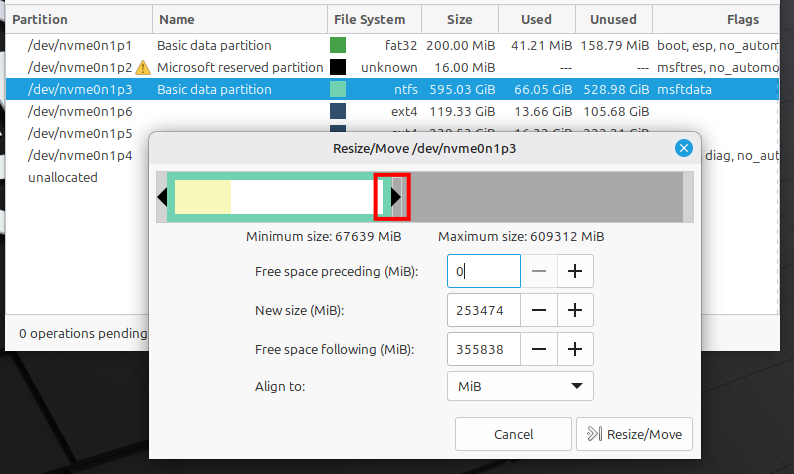Click the green fat32 color square
This screenshot has width=794, height=474.
tap(338, 45)
